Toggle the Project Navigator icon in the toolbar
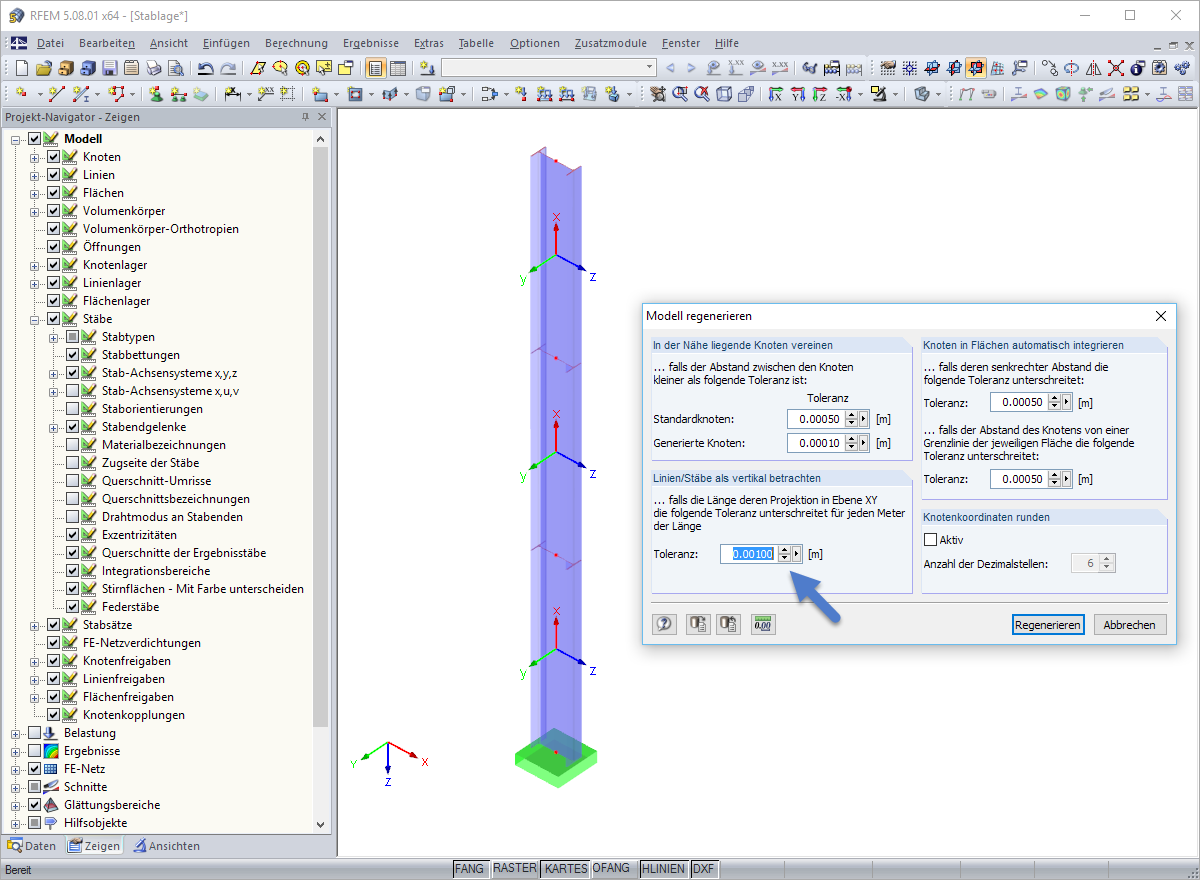Image resolution: width=1200 pixels, height=880 pixels. (375, 68)
